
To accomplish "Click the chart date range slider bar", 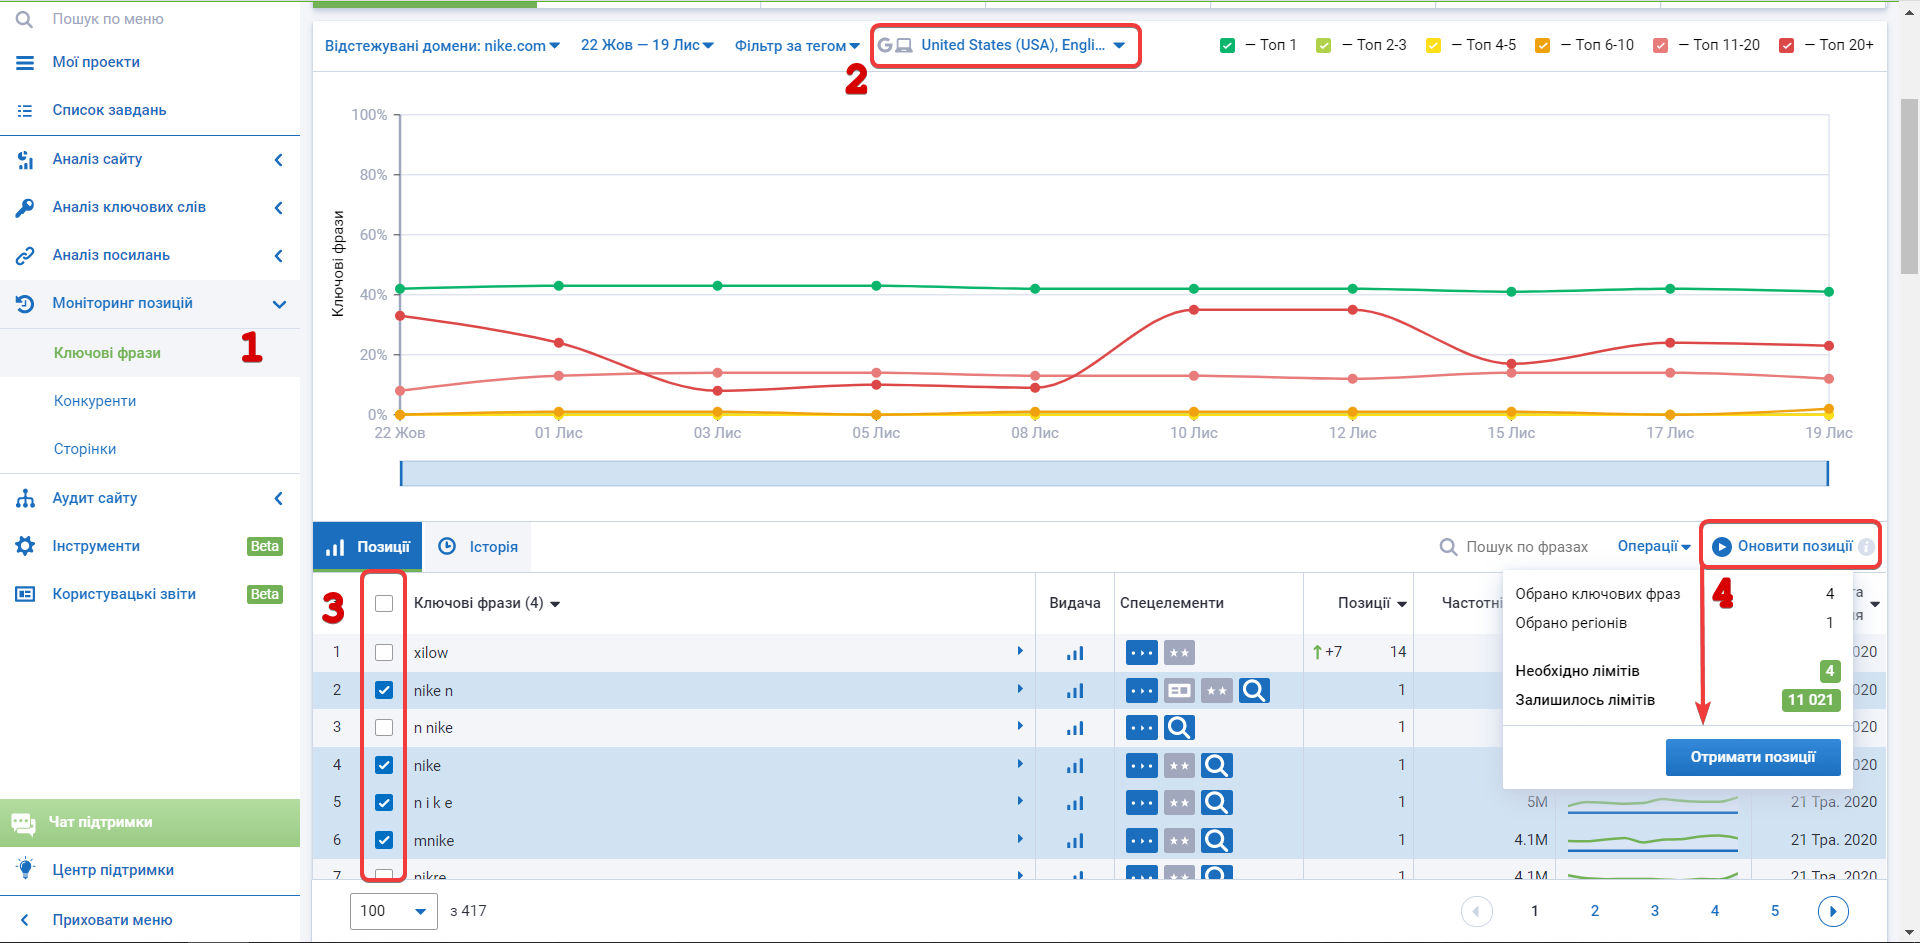I will click(1113, 473).
